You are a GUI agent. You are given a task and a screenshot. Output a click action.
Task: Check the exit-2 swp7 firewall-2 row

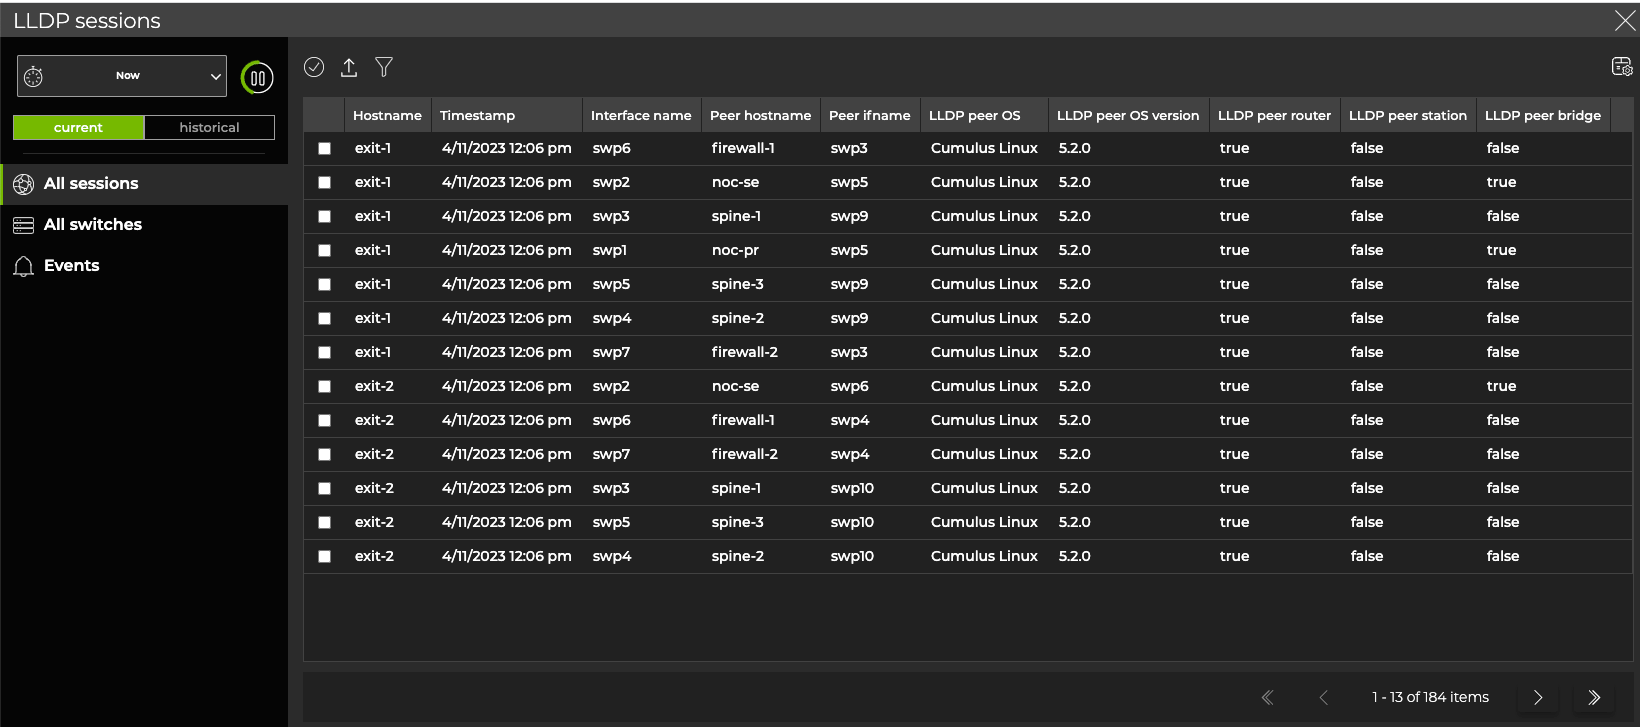point(324,455)
